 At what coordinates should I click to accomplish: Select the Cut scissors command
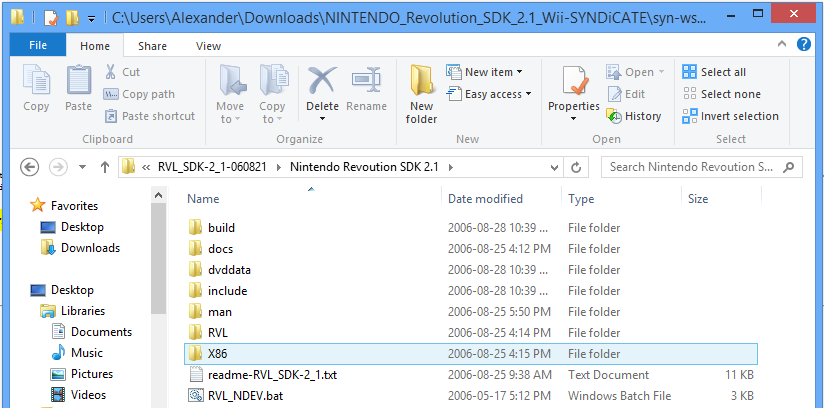click(x=122, y=72)
